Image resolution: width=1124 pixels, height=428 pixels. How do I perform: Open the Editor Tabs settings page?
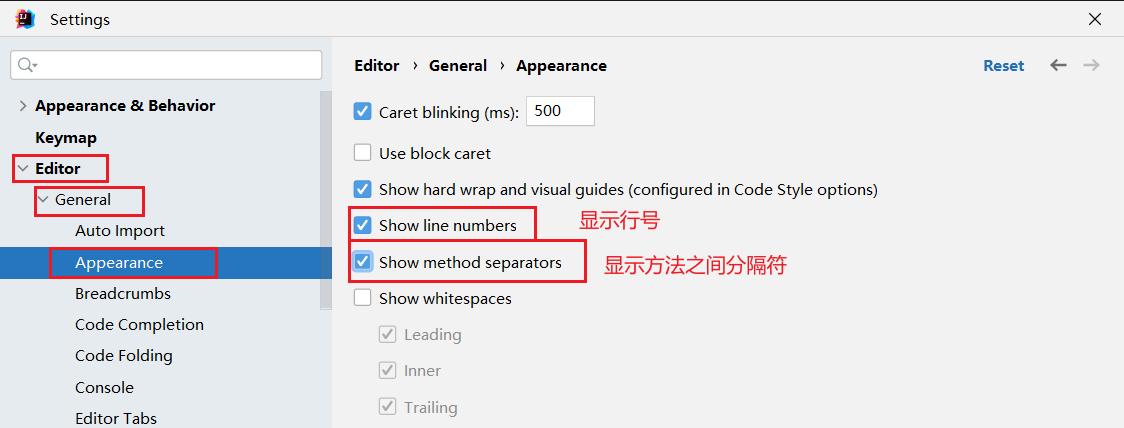click(x=116, y=418)
